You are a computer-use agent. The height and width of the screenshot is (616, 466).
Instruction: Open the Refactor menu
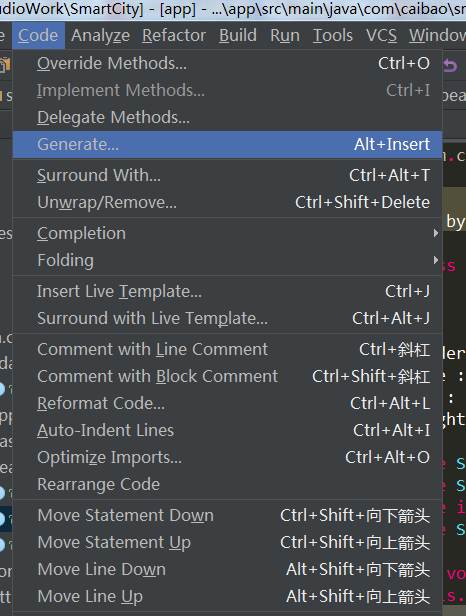[x=174, y=35]
